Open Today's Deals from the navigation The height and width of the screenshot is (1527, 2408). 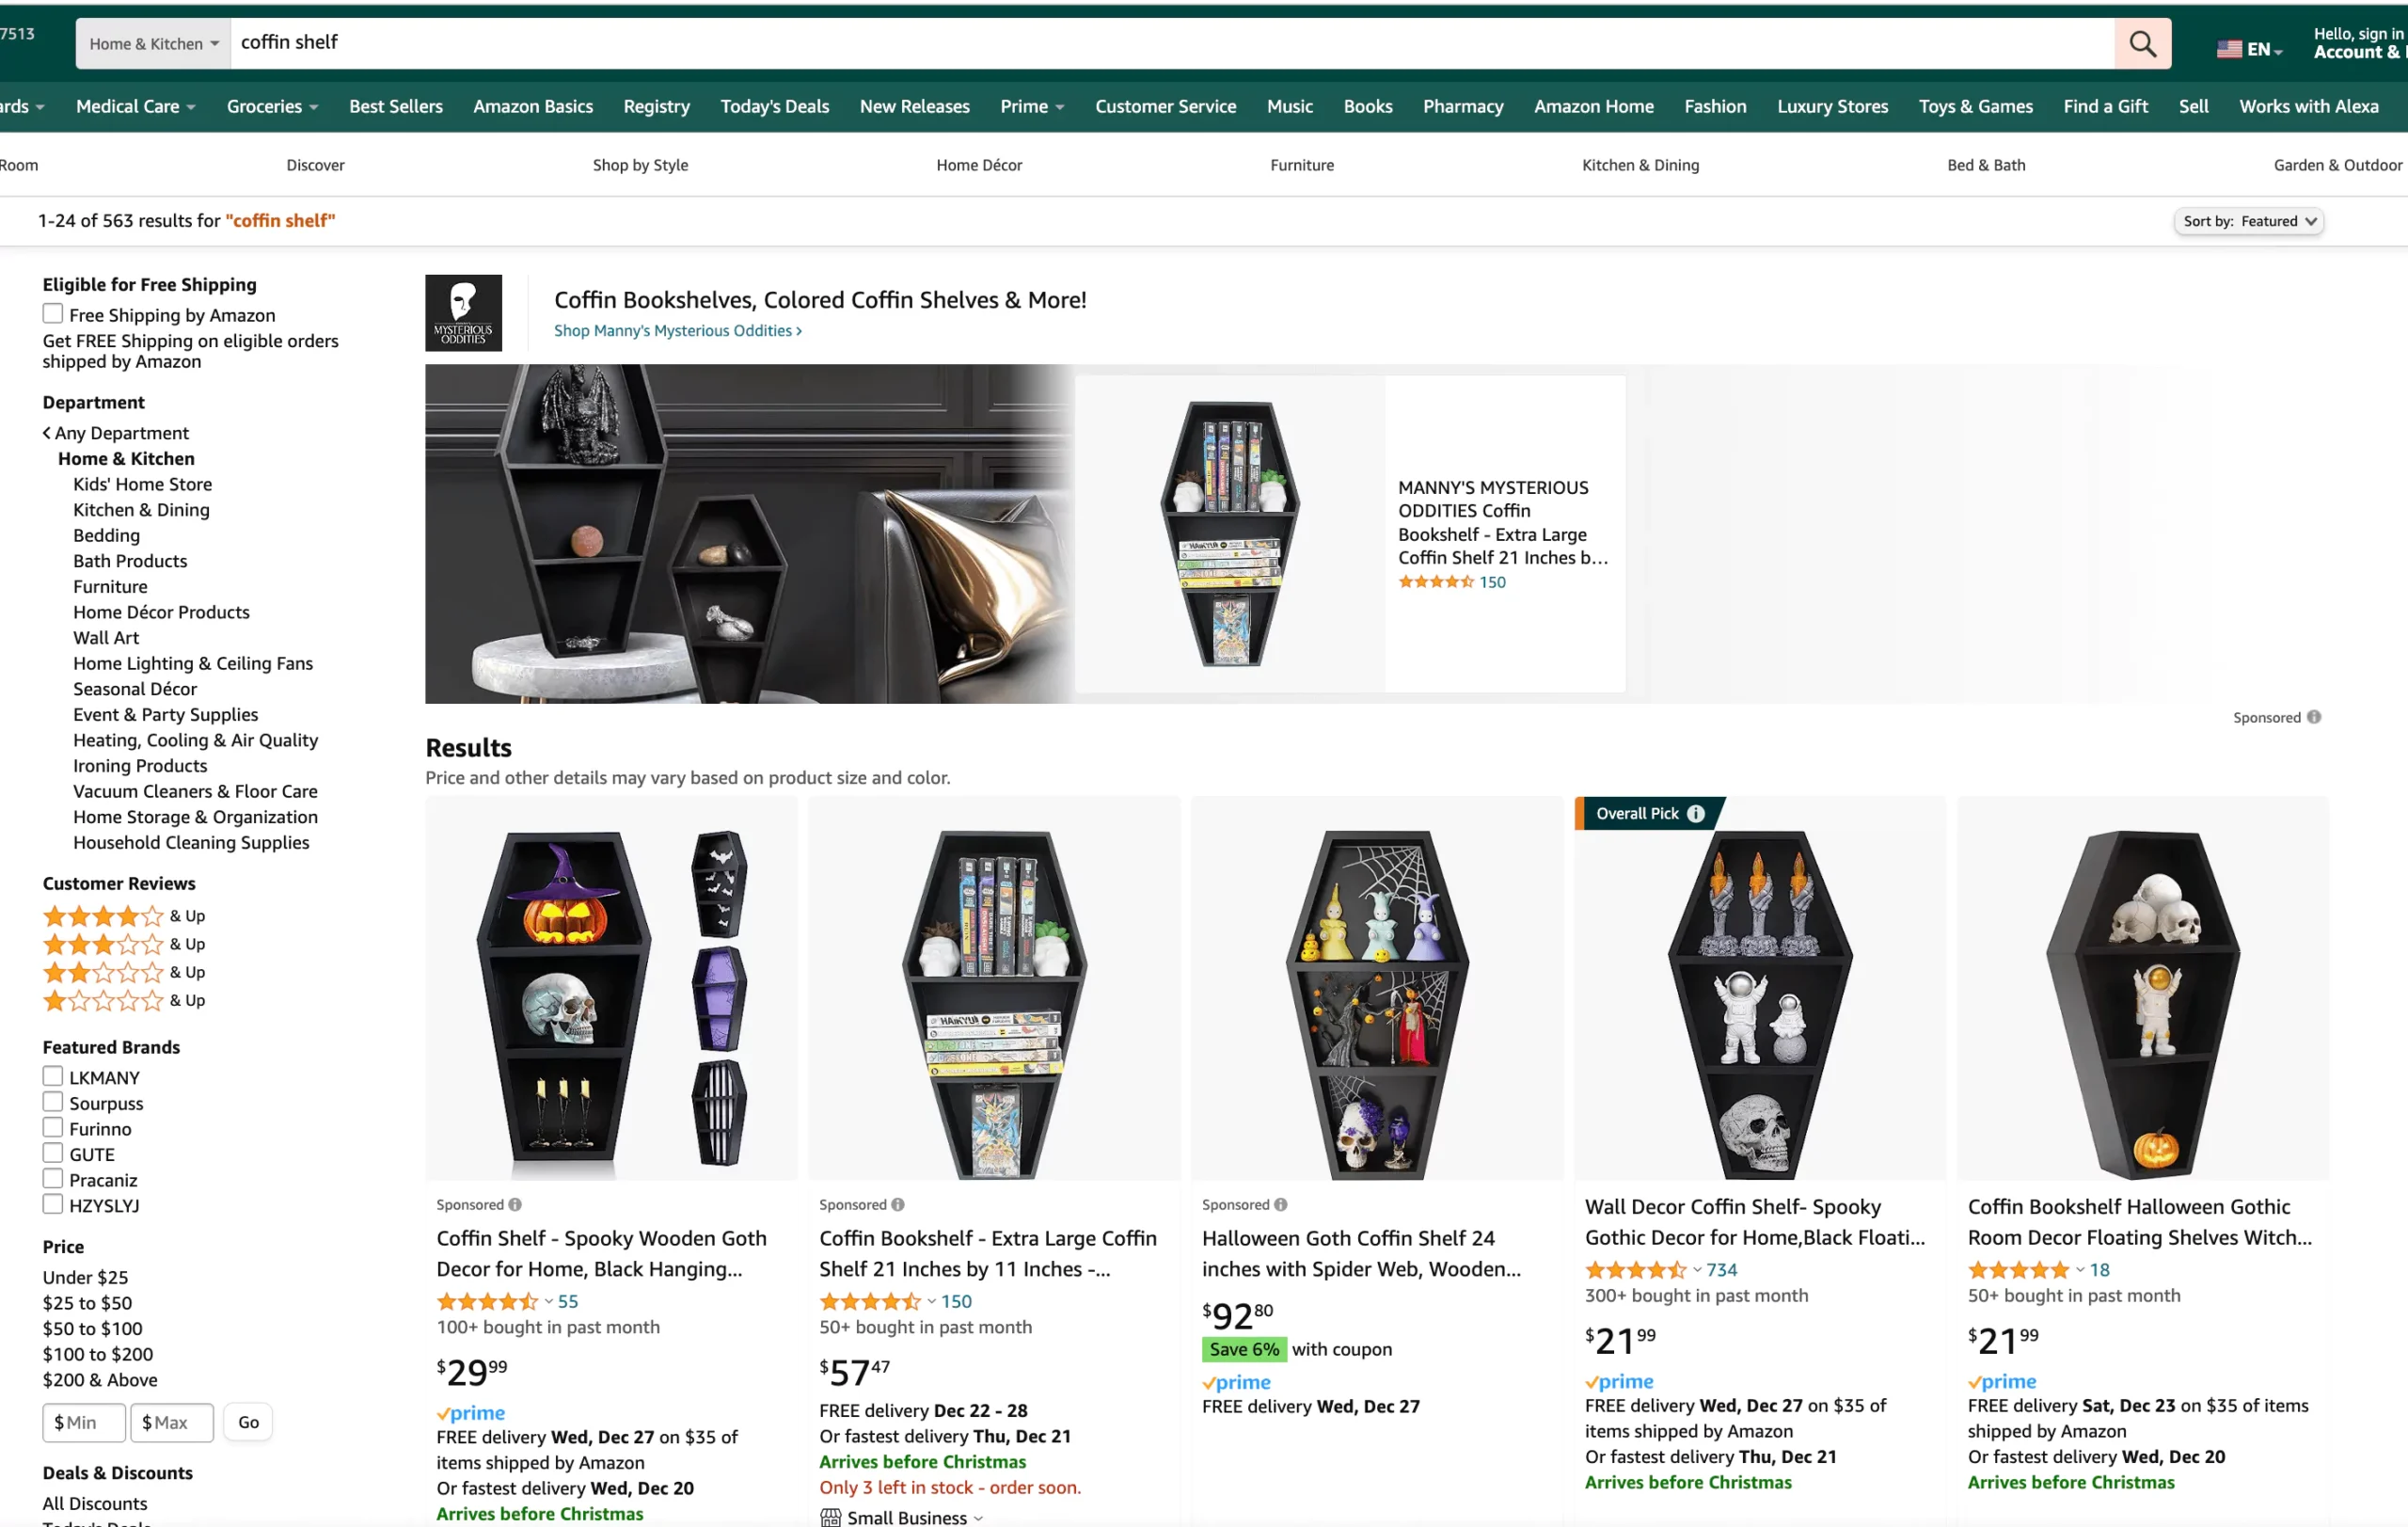click(774, 106)
